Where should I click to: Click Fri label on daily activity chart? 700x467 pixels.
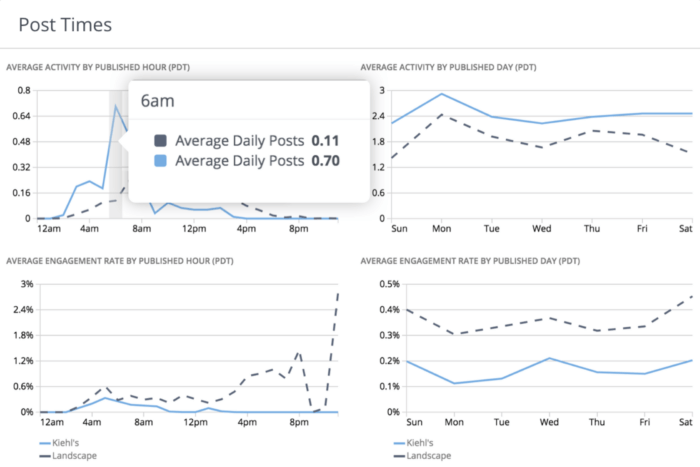tap(642, 229)
